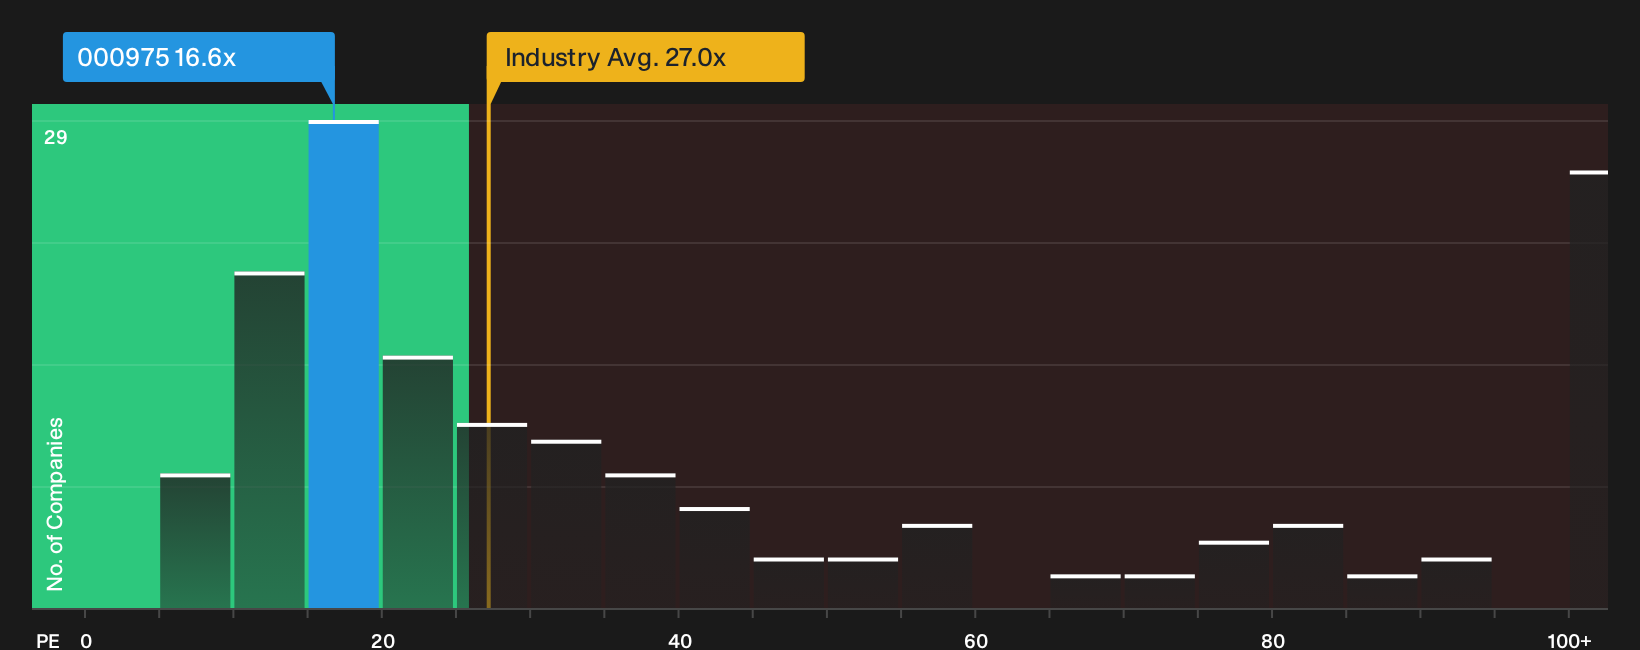Click the '100+' x-axis tick label
1640x650 pixels.
click(x=1569, y=640)
